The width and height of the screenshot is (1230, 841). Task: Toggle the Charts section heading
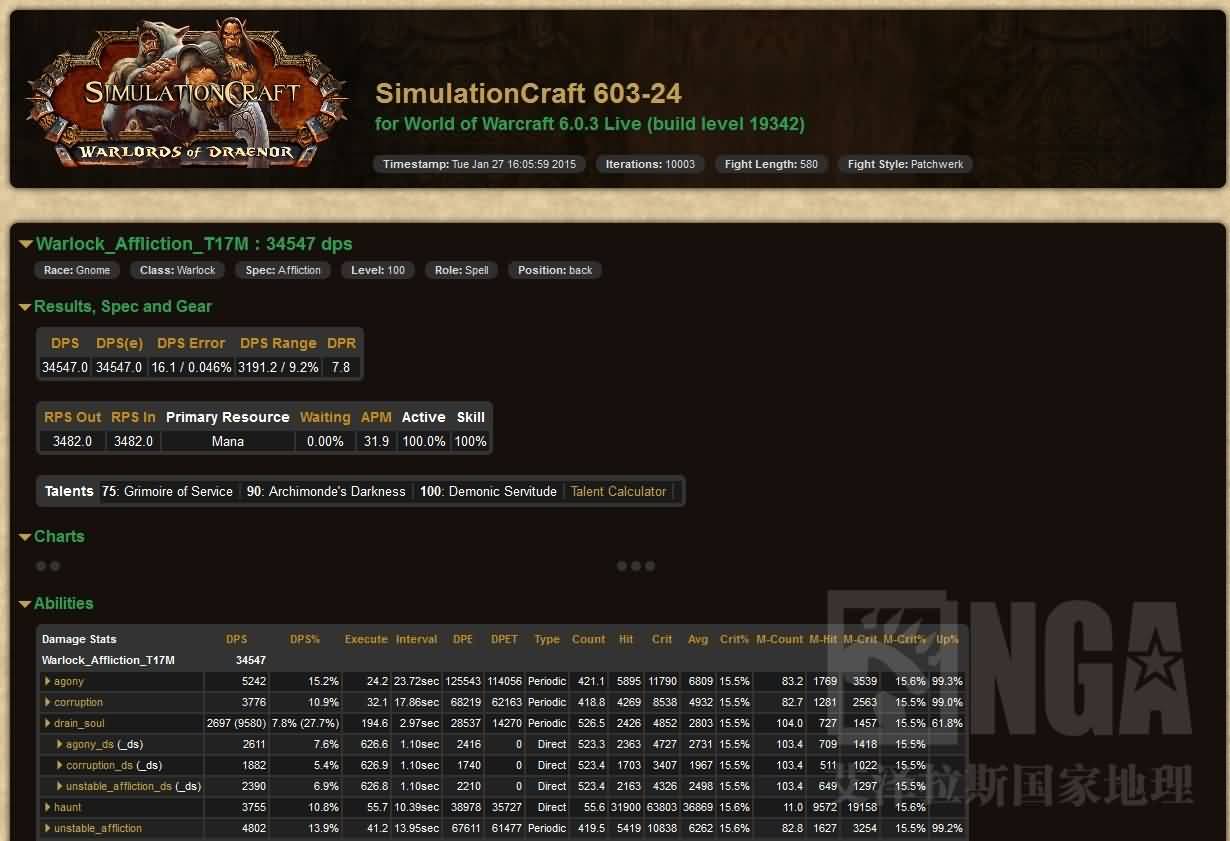pyautogui.click(x=52, y=536)
